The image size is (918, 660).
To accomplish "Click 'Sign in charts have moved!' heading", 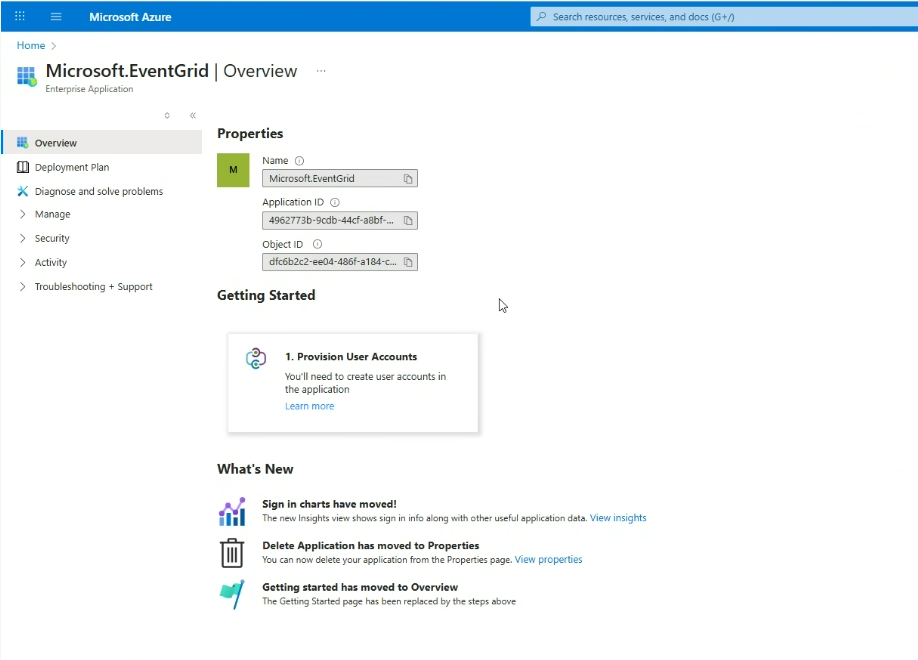I will [329, 504].
